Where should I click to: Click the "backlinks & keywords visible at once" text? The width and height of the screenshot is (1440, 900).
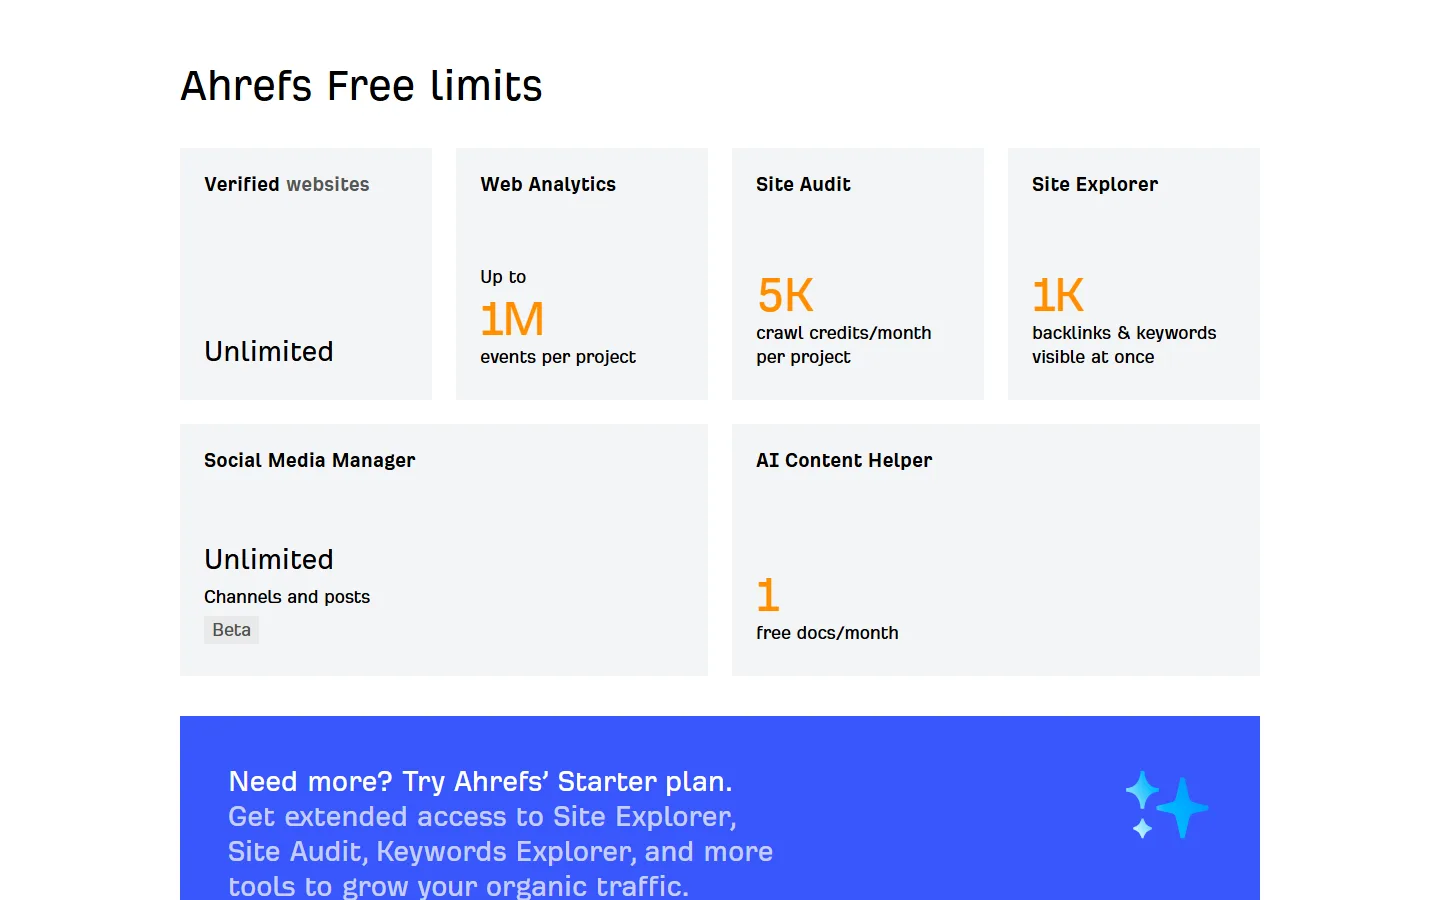tap(1124, 345)
